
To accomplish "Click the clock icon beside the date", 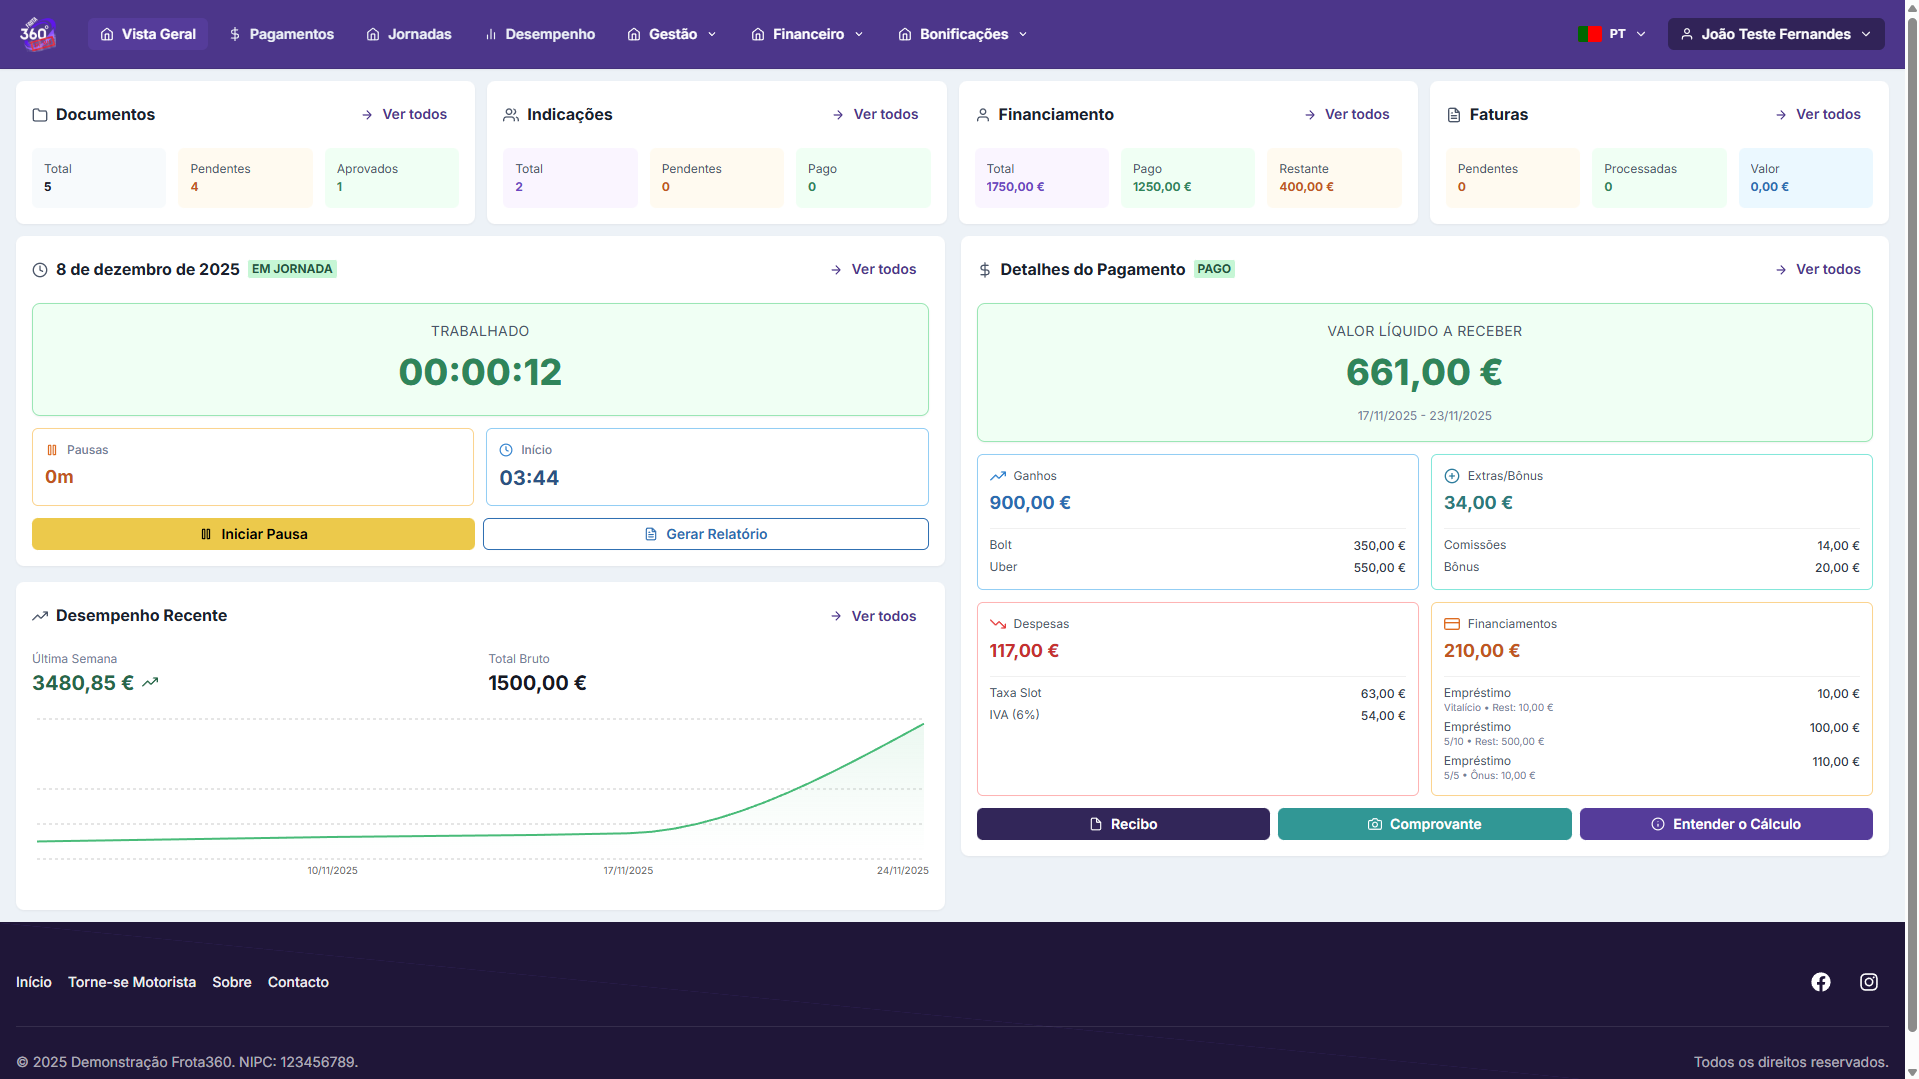I will (40, 270).
